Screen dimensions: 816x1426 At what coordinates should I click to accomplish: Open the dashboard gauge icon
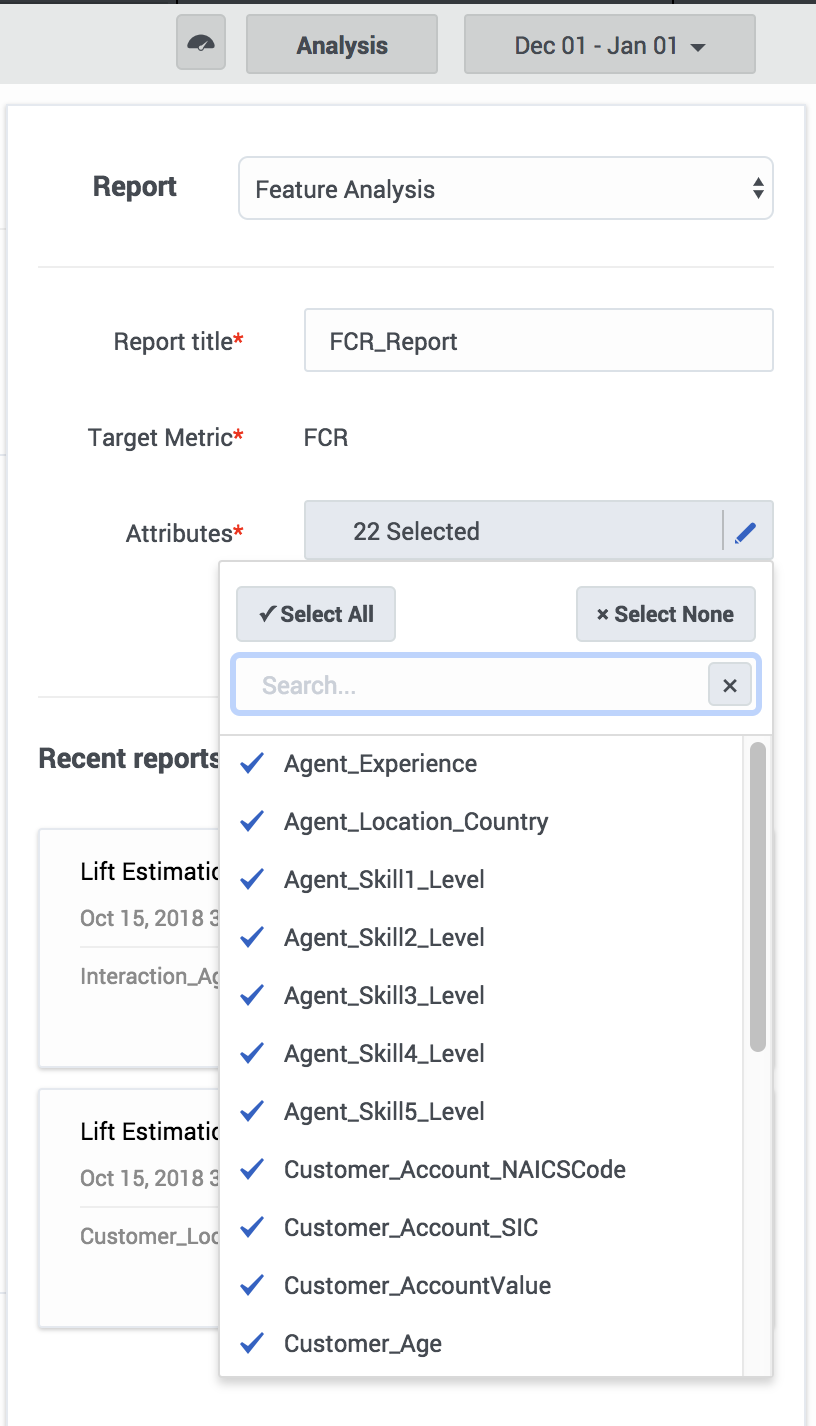[x=201, y=45]
